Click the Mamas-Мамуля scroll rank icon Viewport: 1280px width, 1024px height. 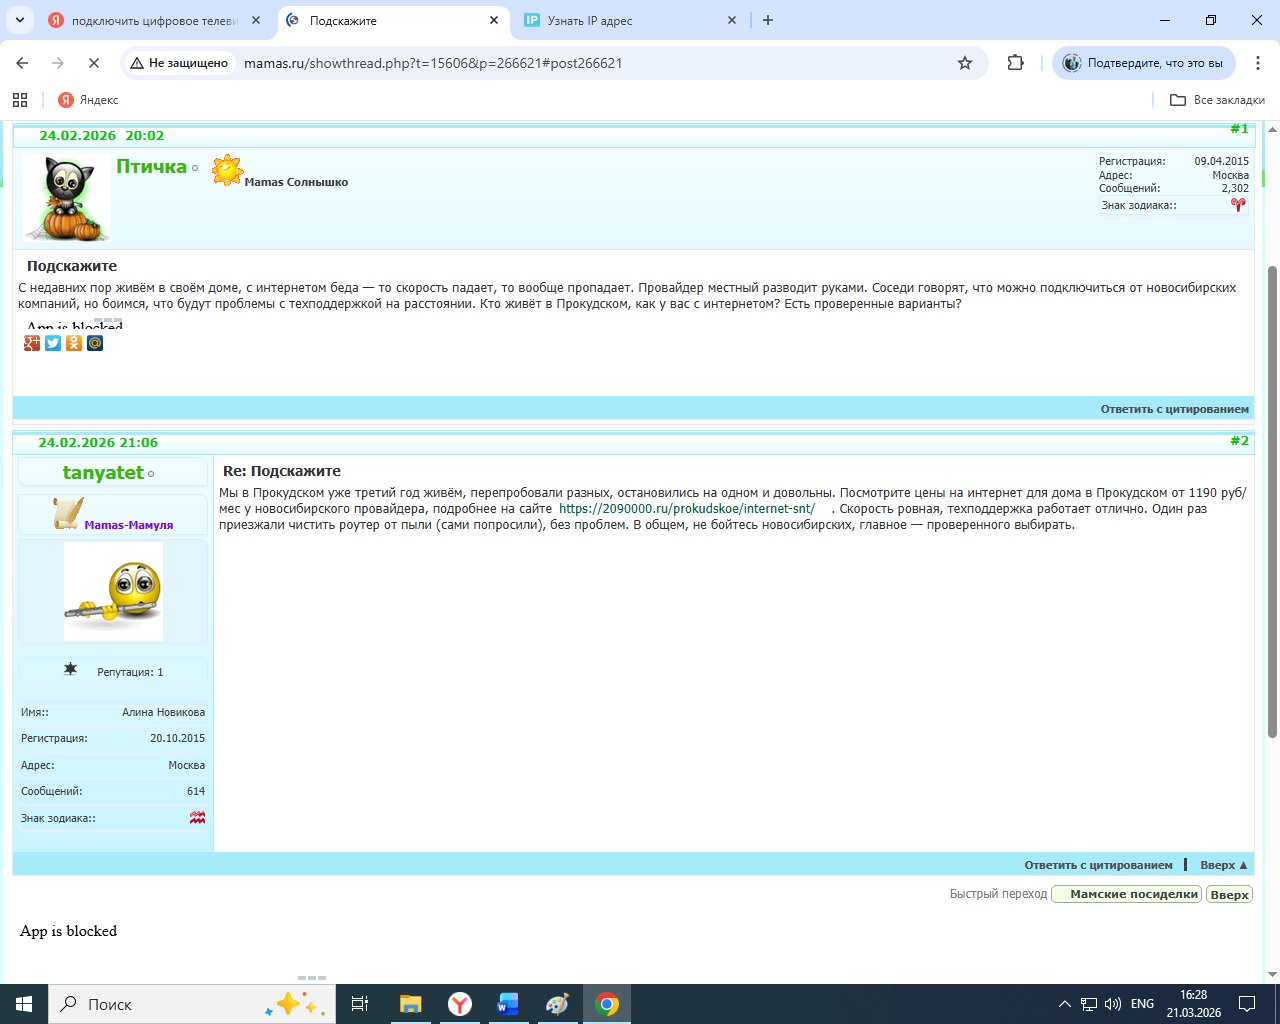(68, 514)
